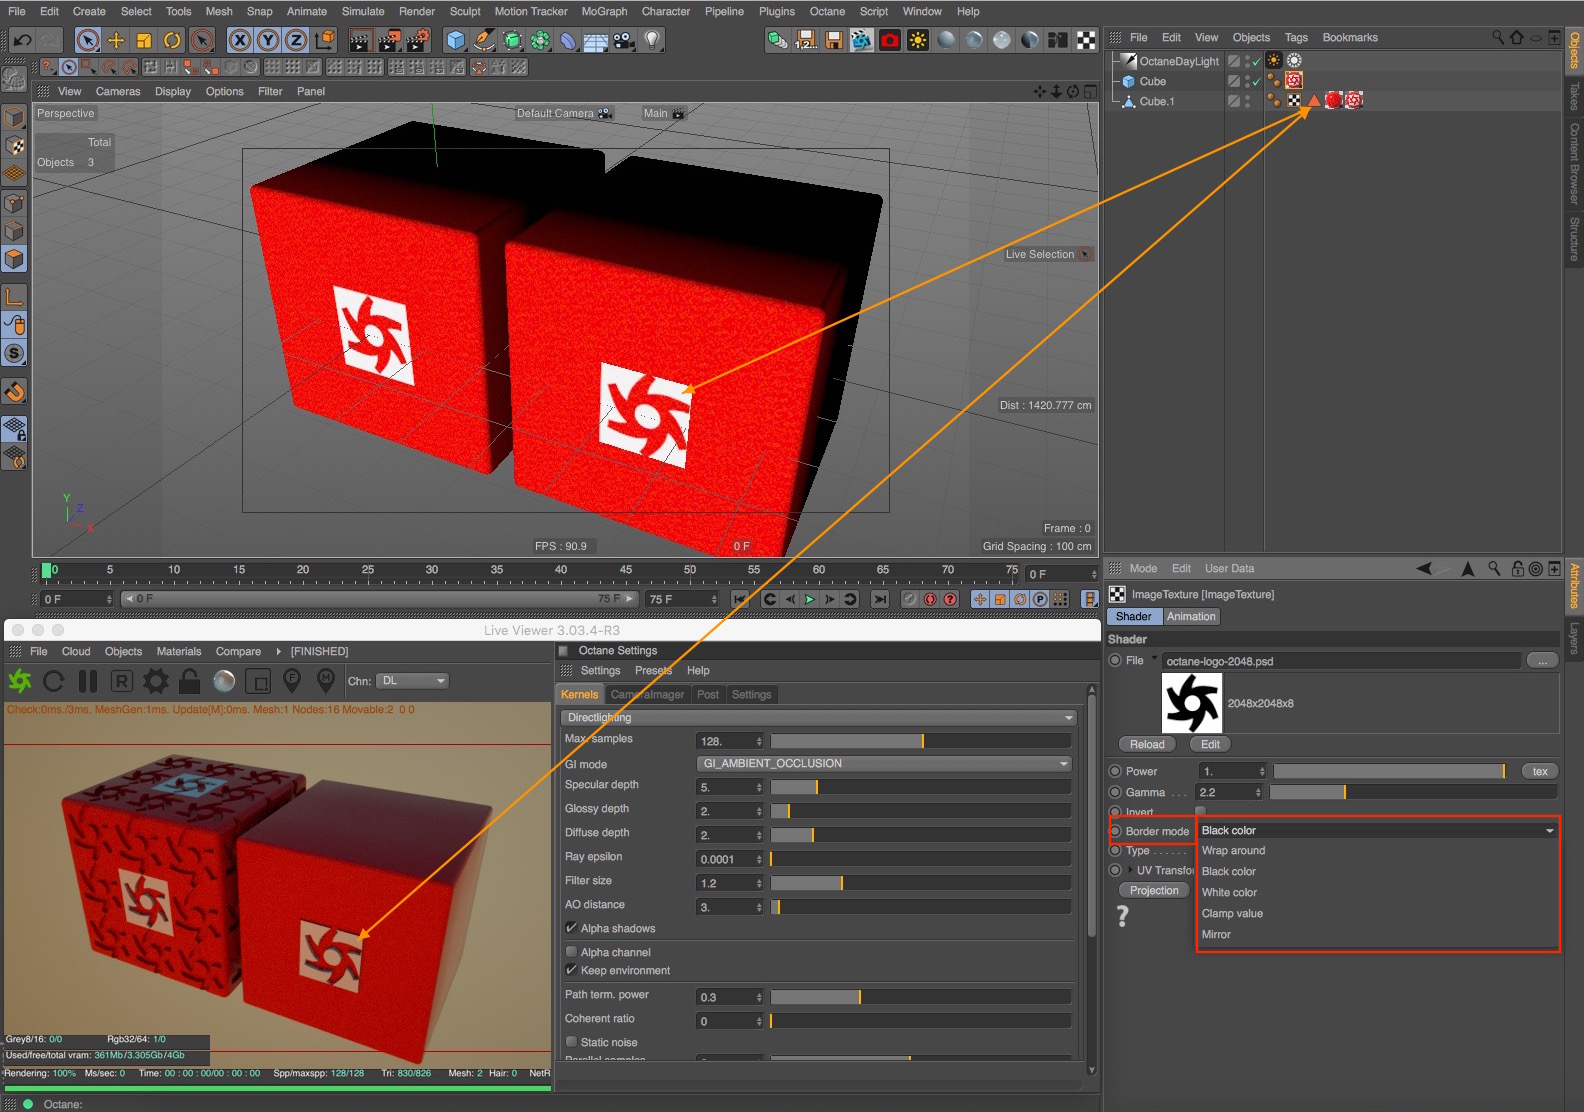Click the Make Editable icon in left sidebar
The image size is (1584, 1112).
pyautogui.click(x=14, y=78)
